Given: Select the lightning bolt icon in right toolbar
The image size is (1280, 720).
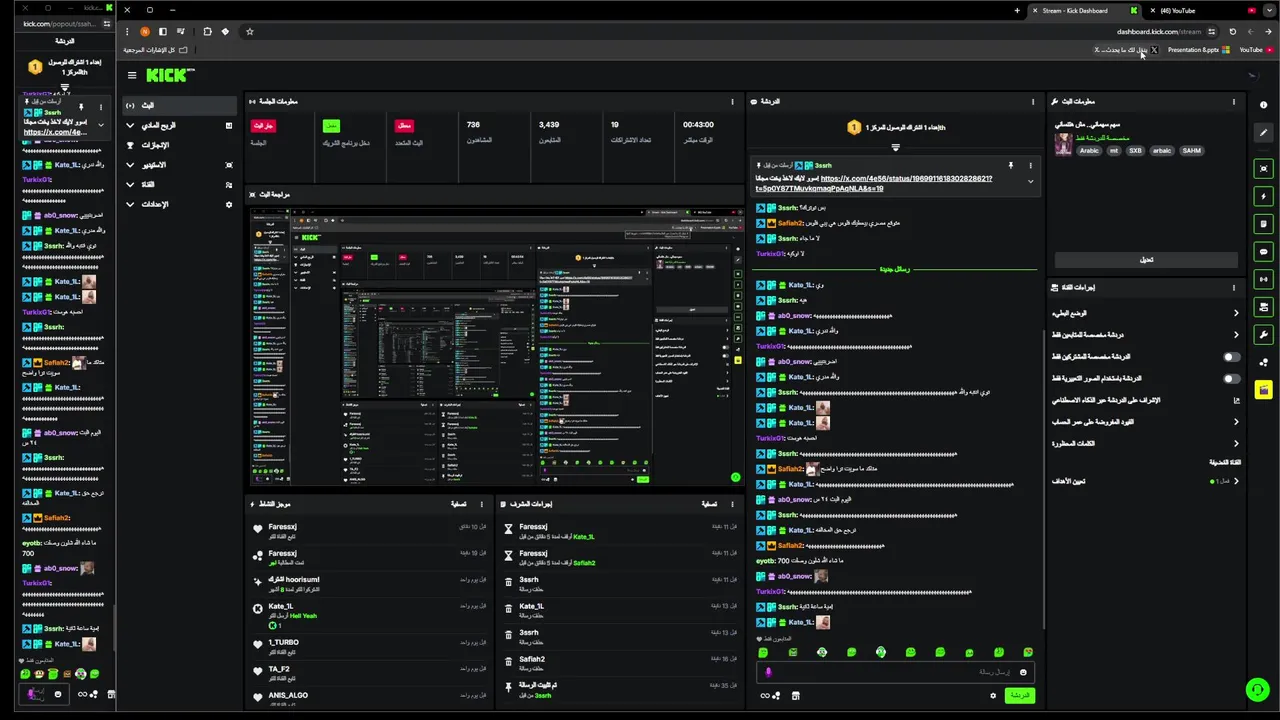Looking at the screenshot, I should click(1264, 196).
